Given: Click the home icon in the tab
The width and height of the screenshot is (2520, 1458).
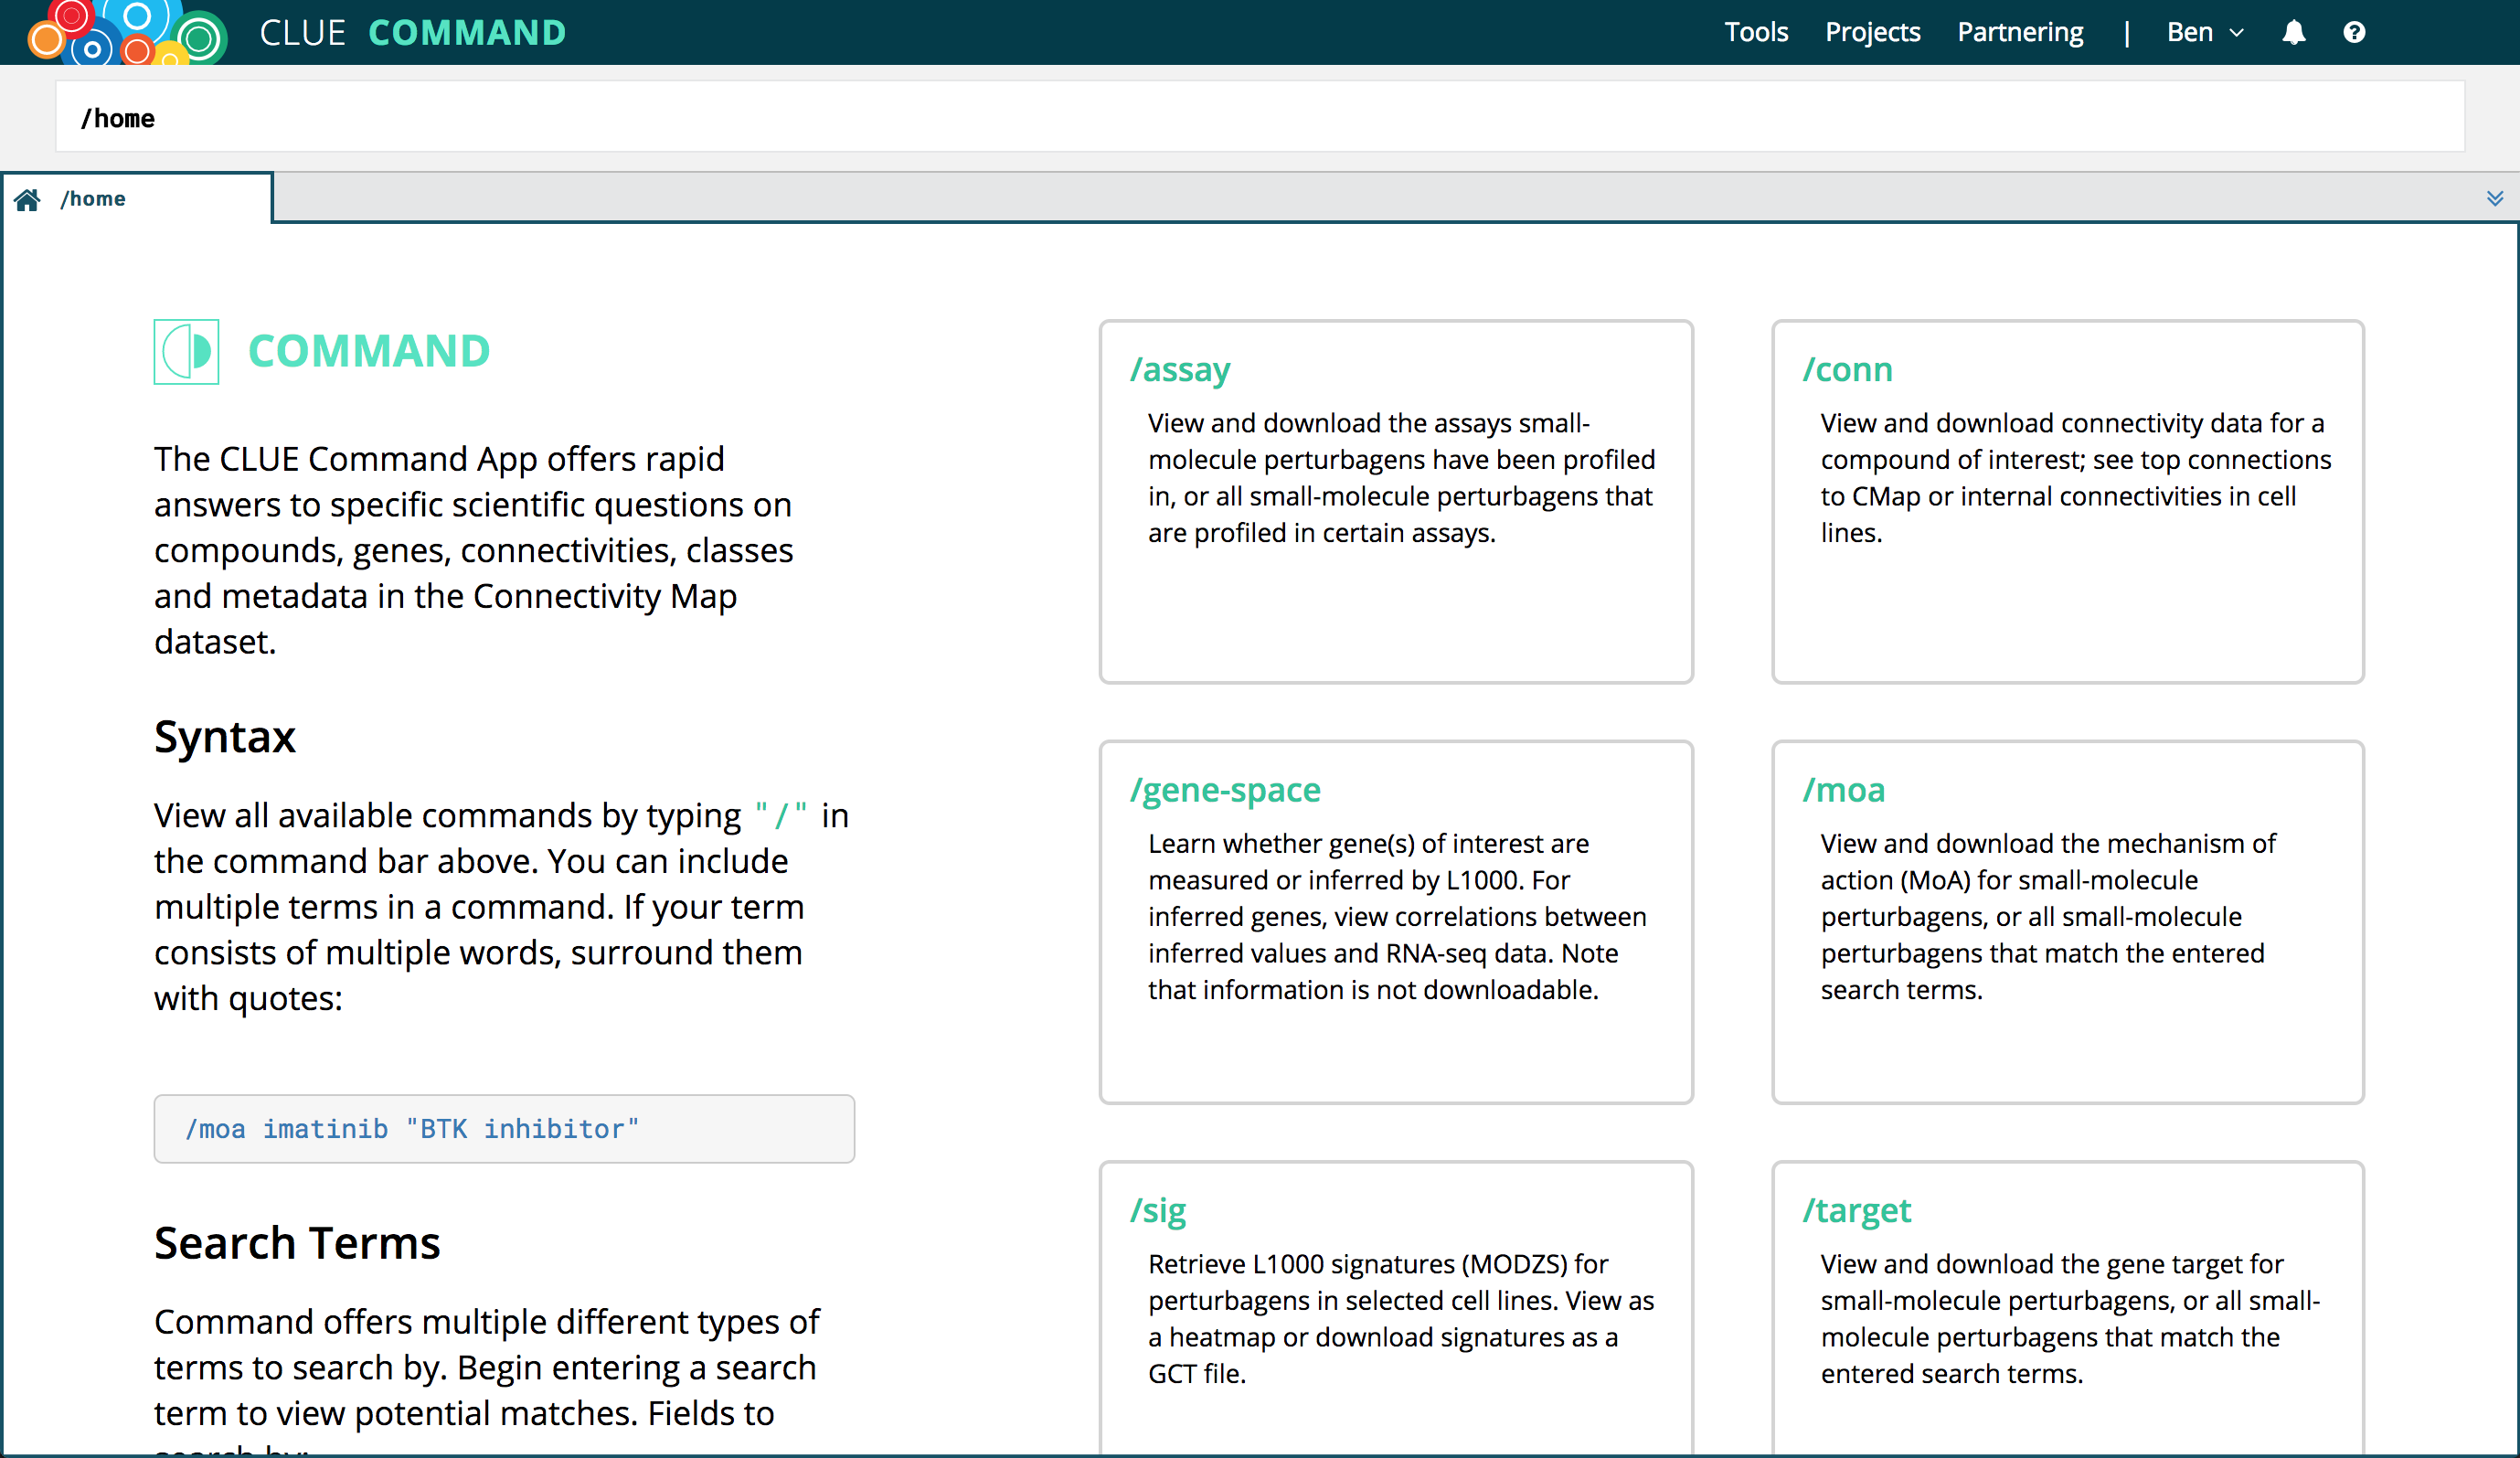Looking at the screenshot, I should point(27,199).
